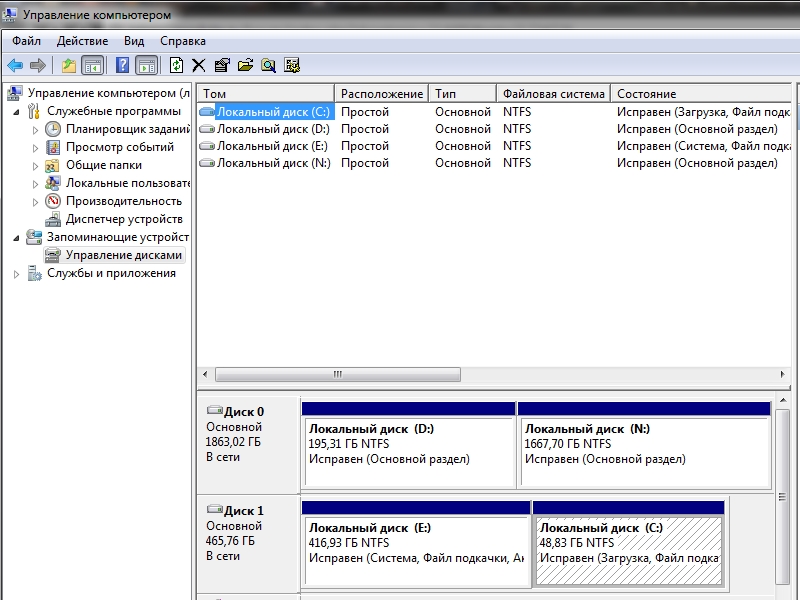
Task: Click the drive icon for volume (N:)
Action: coord(207,163)
